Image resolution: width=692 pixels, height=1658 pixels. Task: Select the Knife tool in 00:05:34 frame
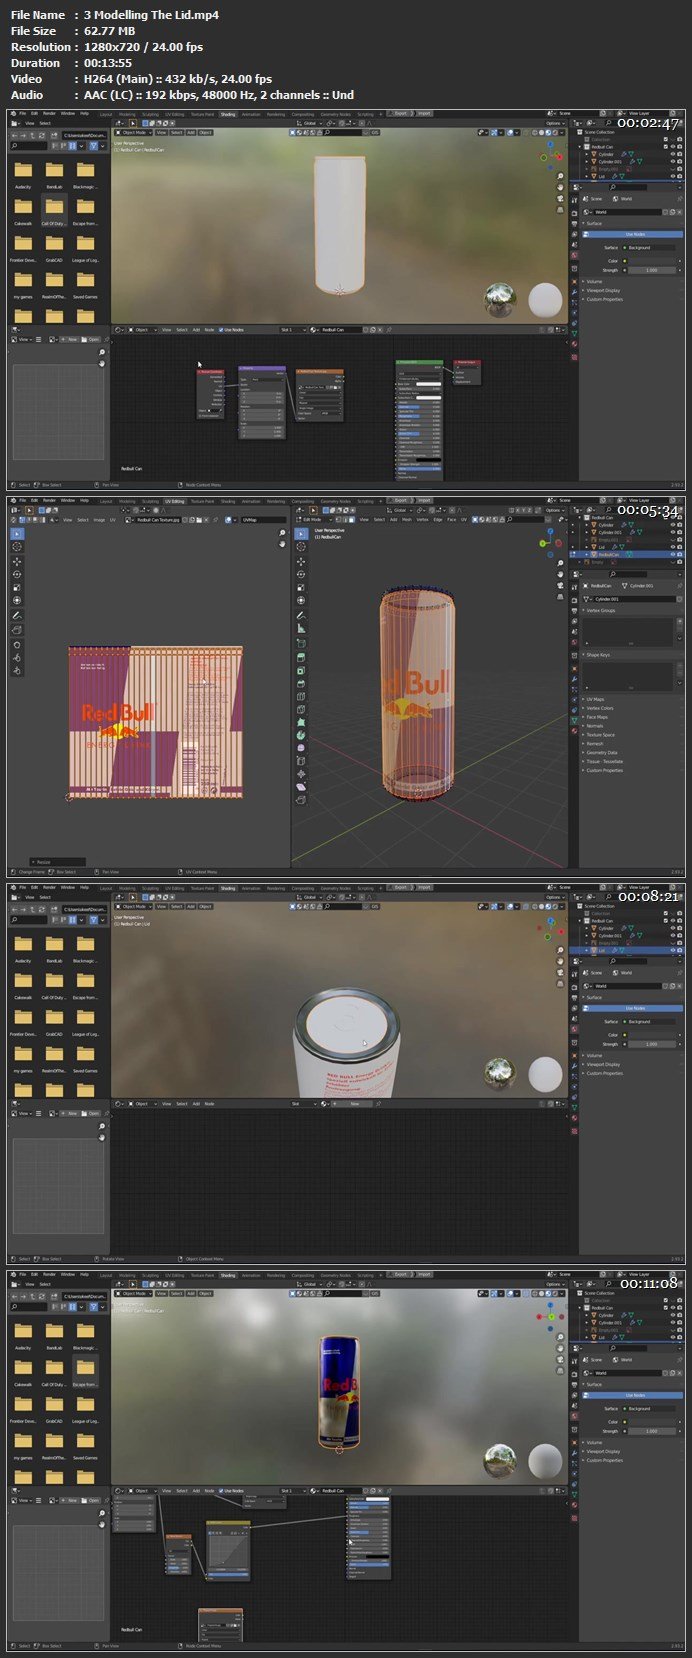pyautogui.click(x=301, y=709)
